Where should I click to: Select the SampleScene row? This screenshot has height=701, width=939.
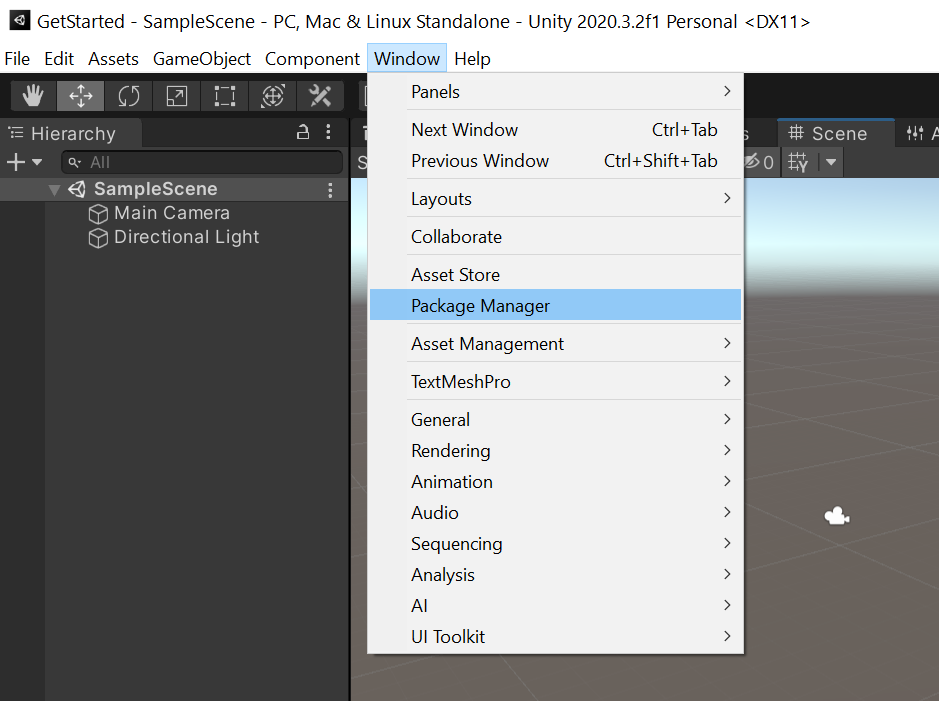[x=174, y=189]
